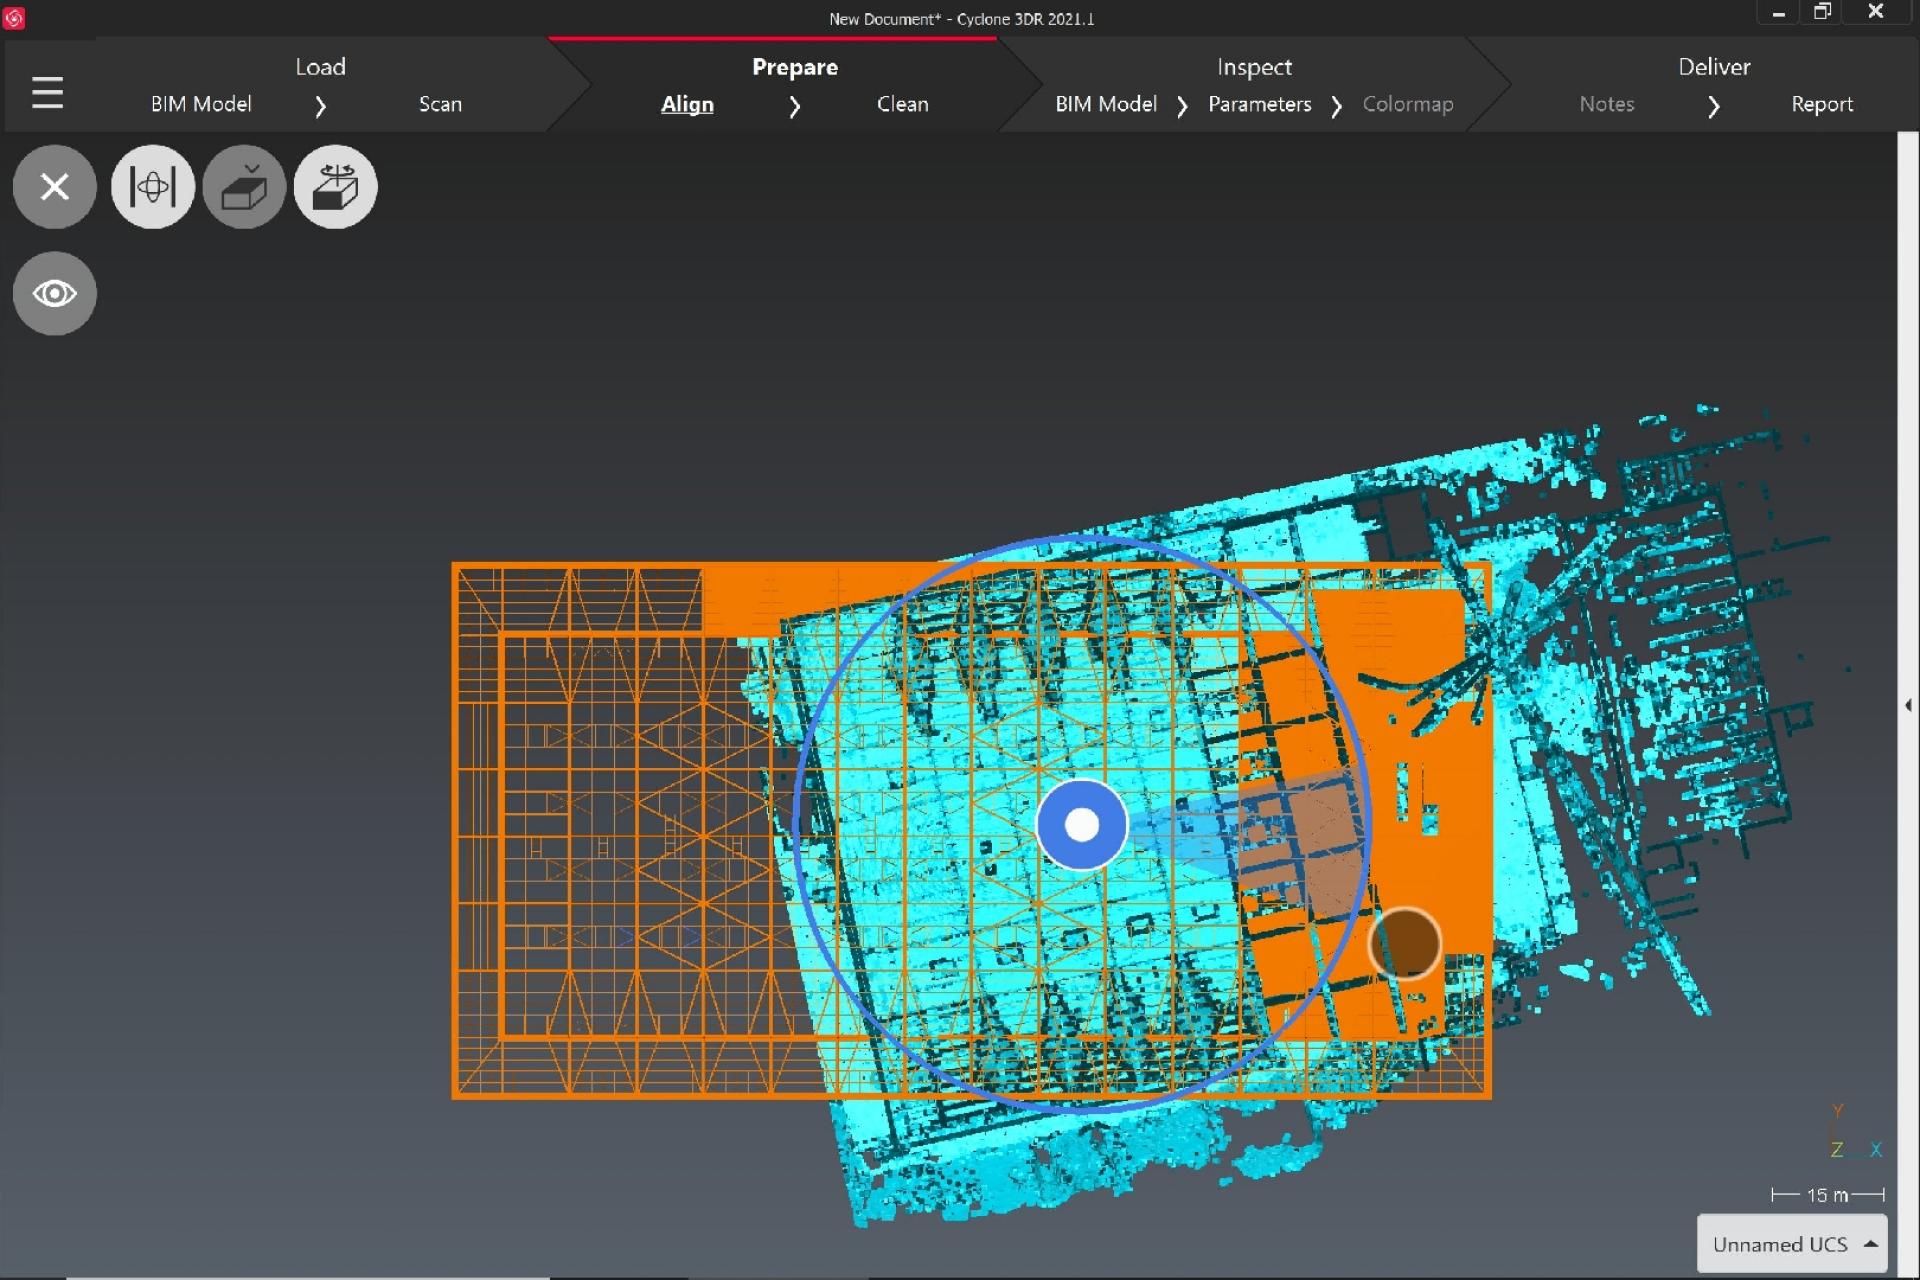Click the XYZ axis orientation gizmo
This screenshot has height=1280, width=1920.
click(x=1856, y=1132)
